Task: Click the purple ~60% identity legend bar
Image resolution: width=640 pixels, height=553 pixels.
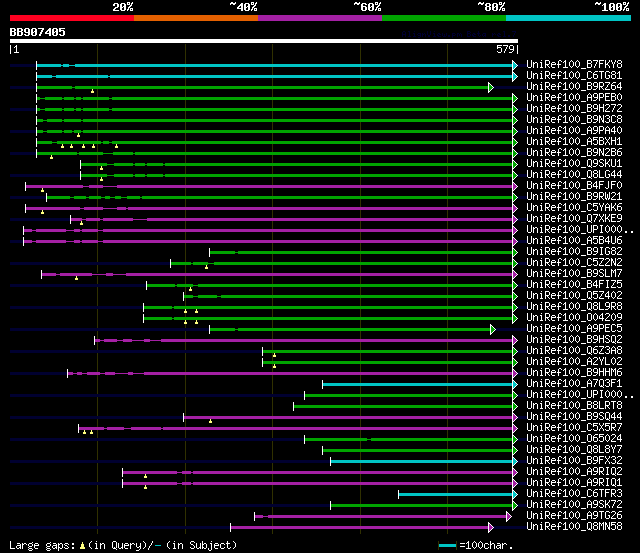Action: tap(320, 18)
